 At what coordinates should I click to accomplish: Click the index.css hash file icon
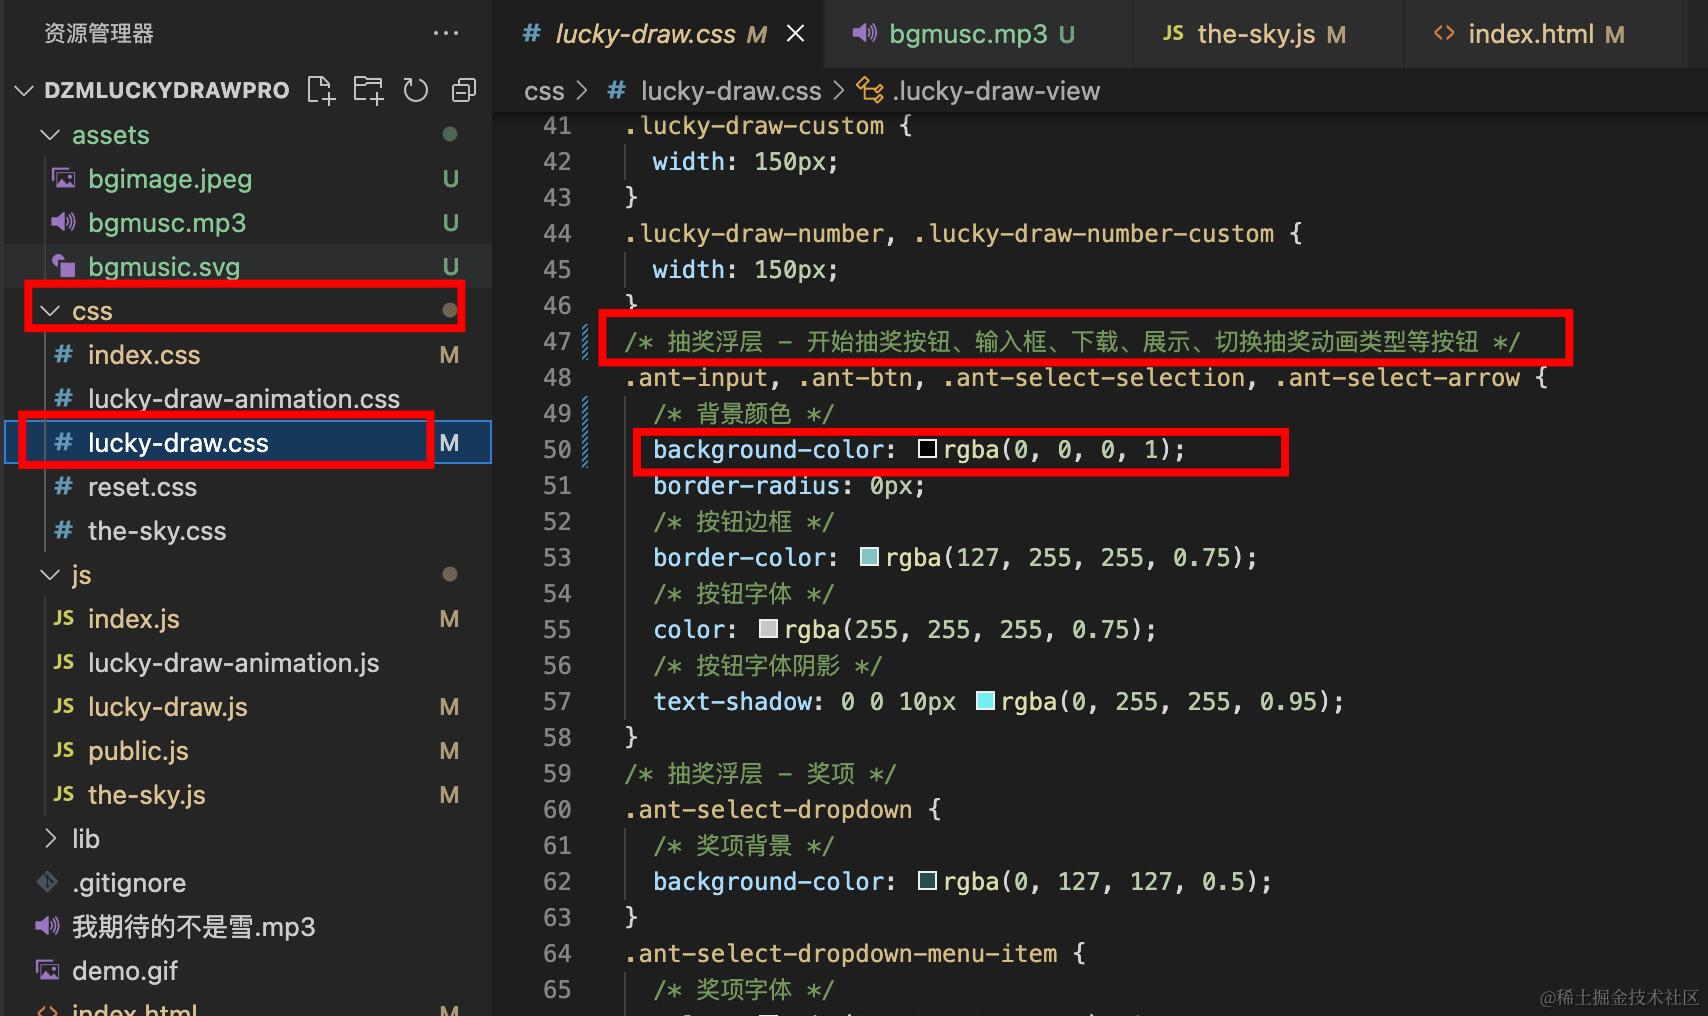[64, 355]
